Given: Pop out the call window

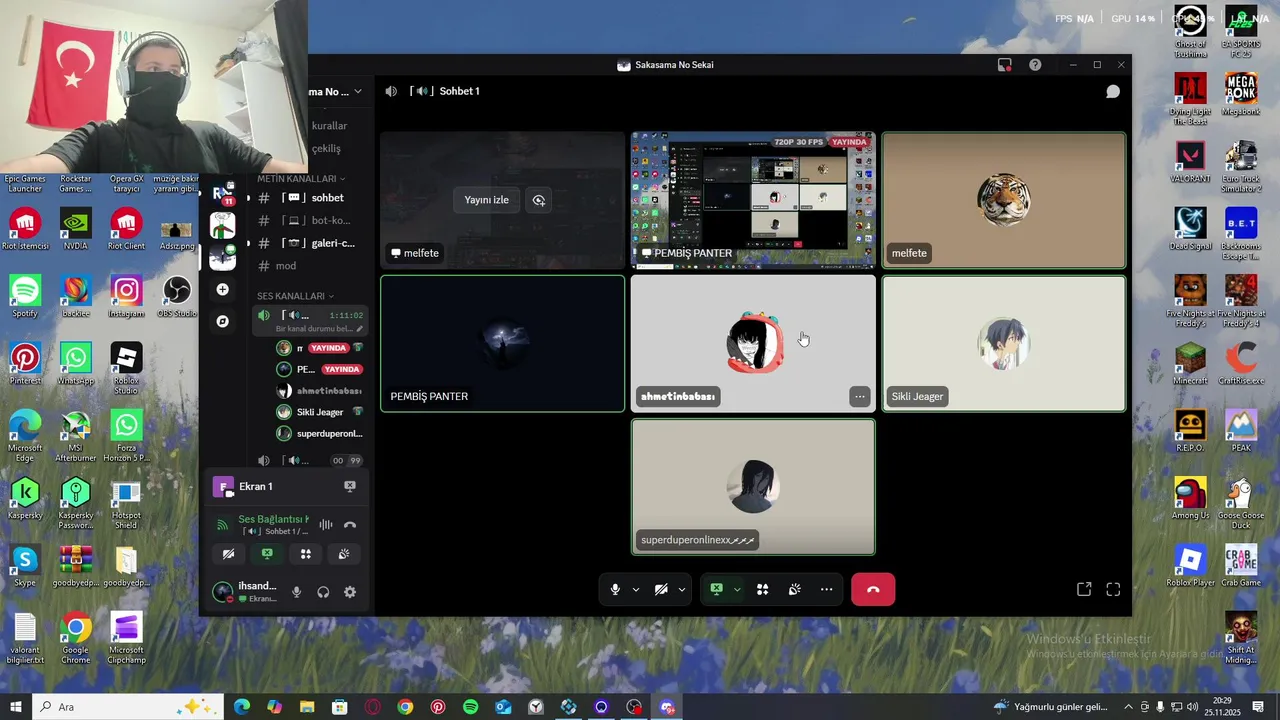Looking at the screenshot, I should point(1084,590).
